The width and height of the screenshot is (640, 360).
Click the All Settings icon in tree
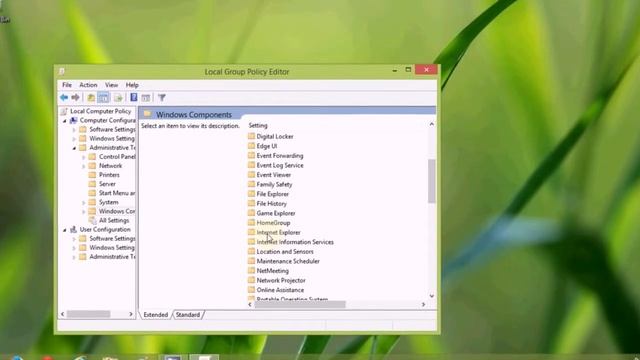click(93, 220)
